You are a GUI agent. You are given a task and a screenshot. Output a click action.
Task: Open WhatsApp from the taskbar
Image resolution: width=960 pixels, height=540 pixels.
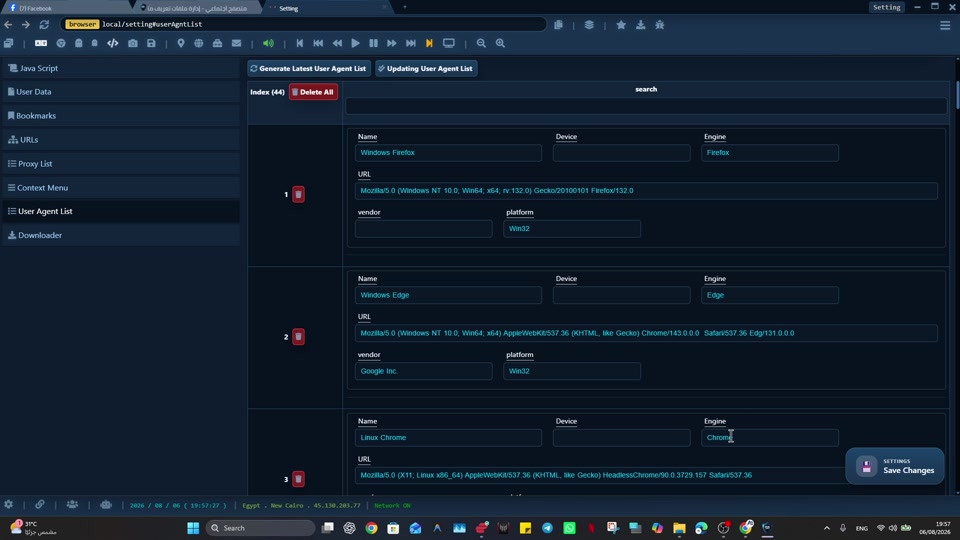(569, 528)
